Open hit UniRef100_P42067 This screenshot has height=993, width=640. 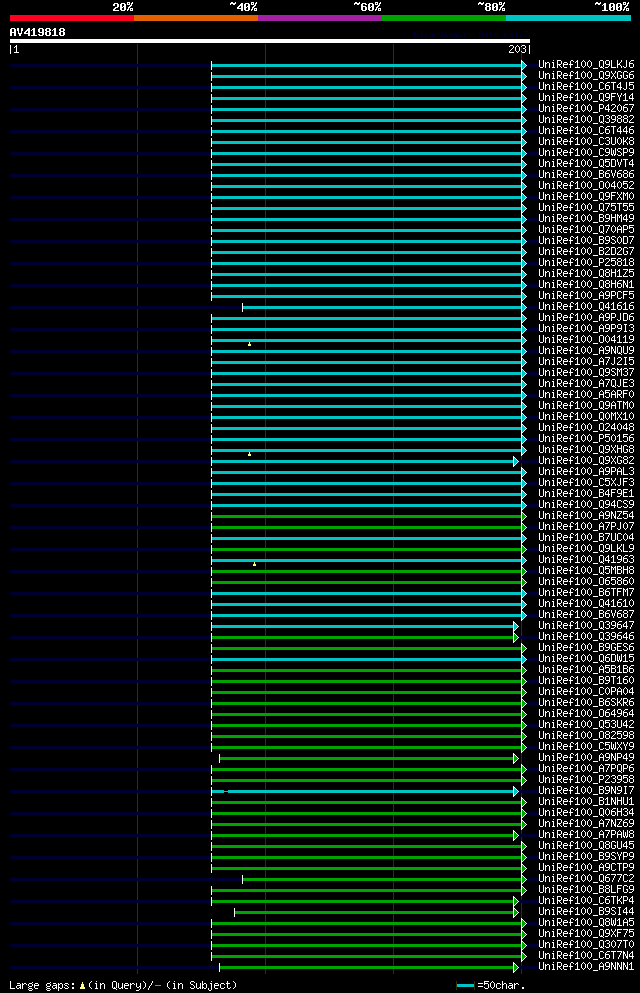[586, 108]
